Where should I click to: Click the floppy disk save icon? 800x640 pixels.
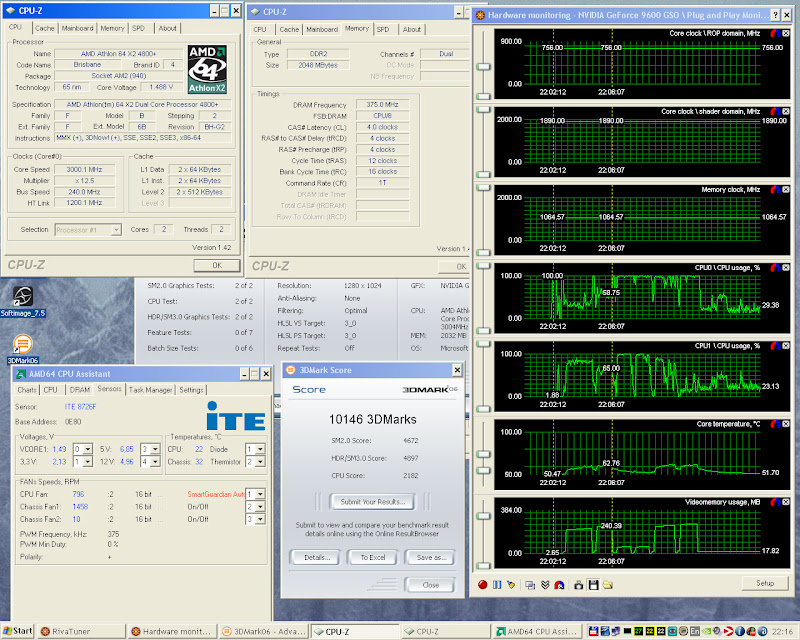[x=593, y=585]
